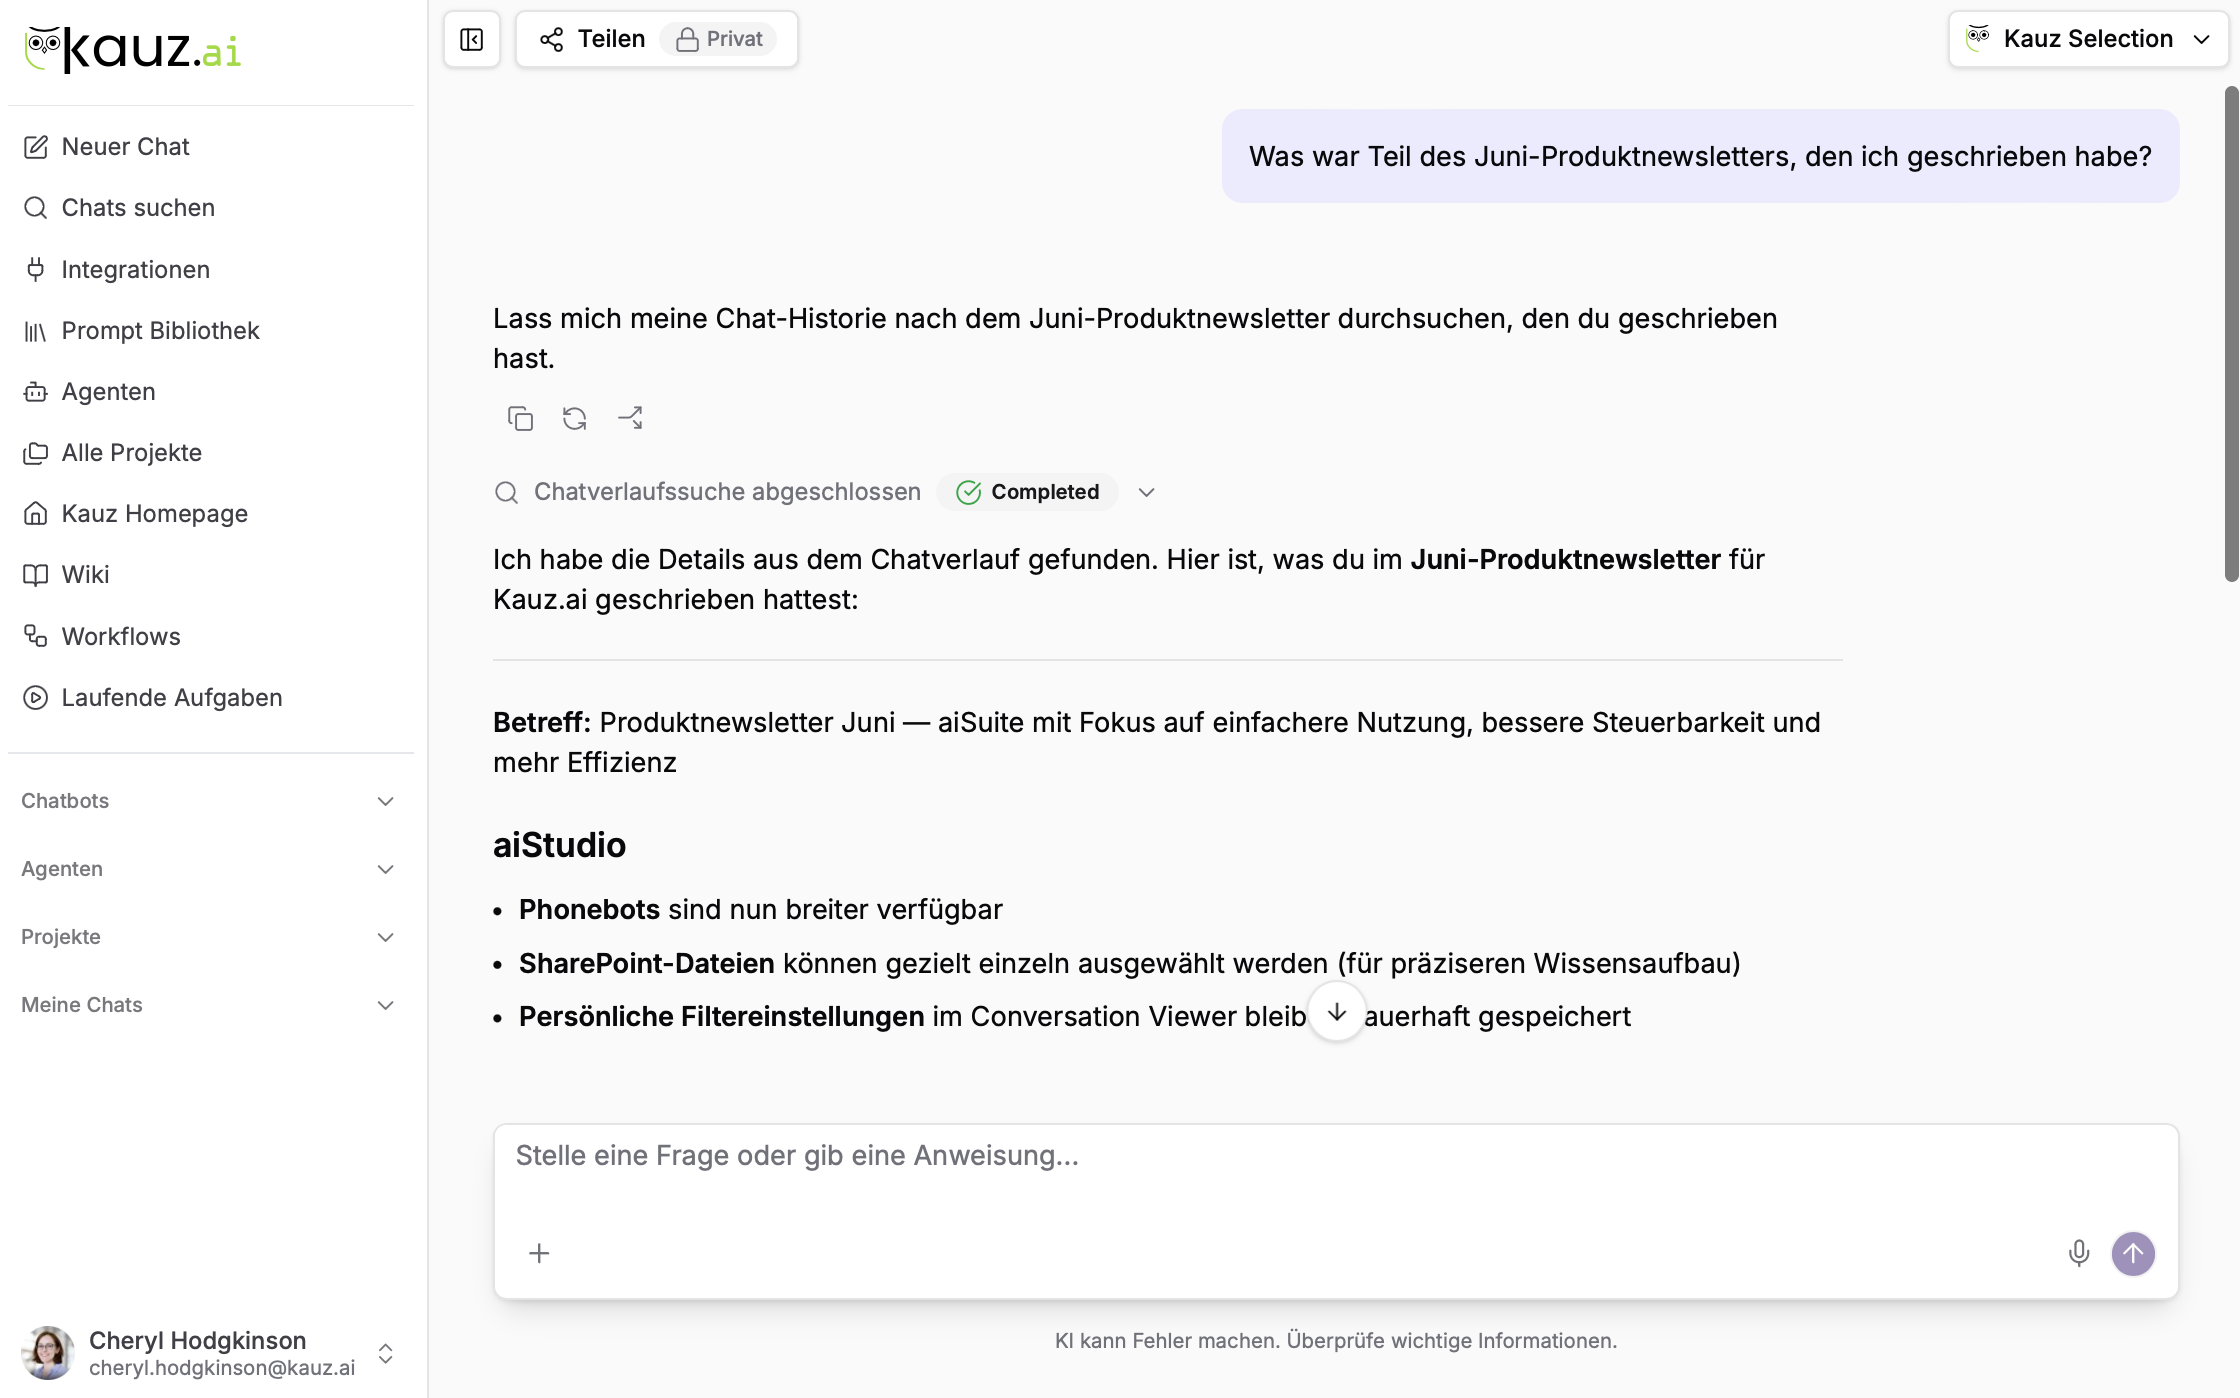Screen dimensions: 2240x1398
Task: Expand the Chatbots section
Action: (x=210, y=801)
